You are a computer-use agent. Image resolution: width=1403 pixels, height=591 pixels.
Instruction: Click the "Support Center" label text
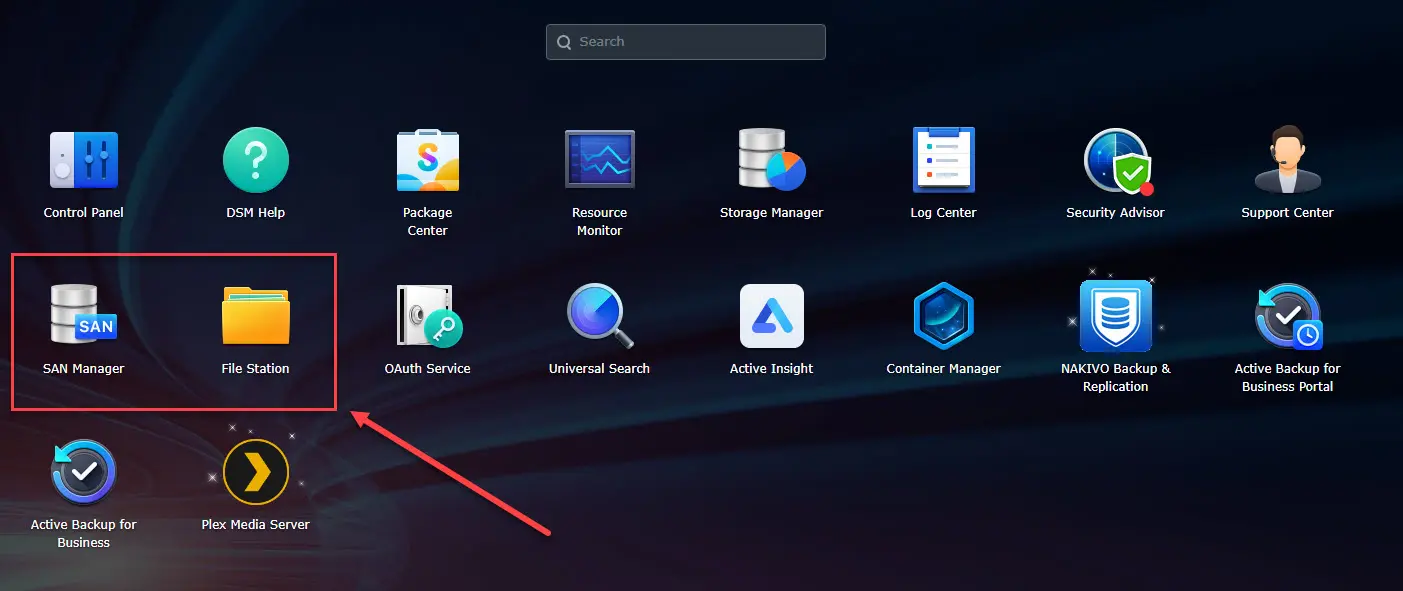click(x=1288, y=213)
